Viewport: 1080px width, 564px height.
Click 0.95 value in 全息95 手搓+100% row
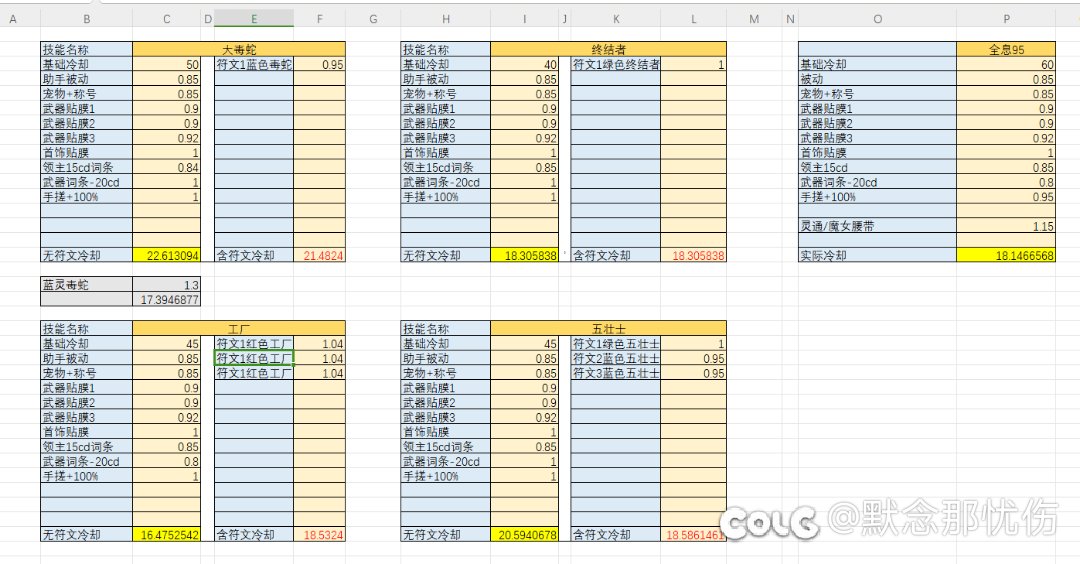[1006, 197]
